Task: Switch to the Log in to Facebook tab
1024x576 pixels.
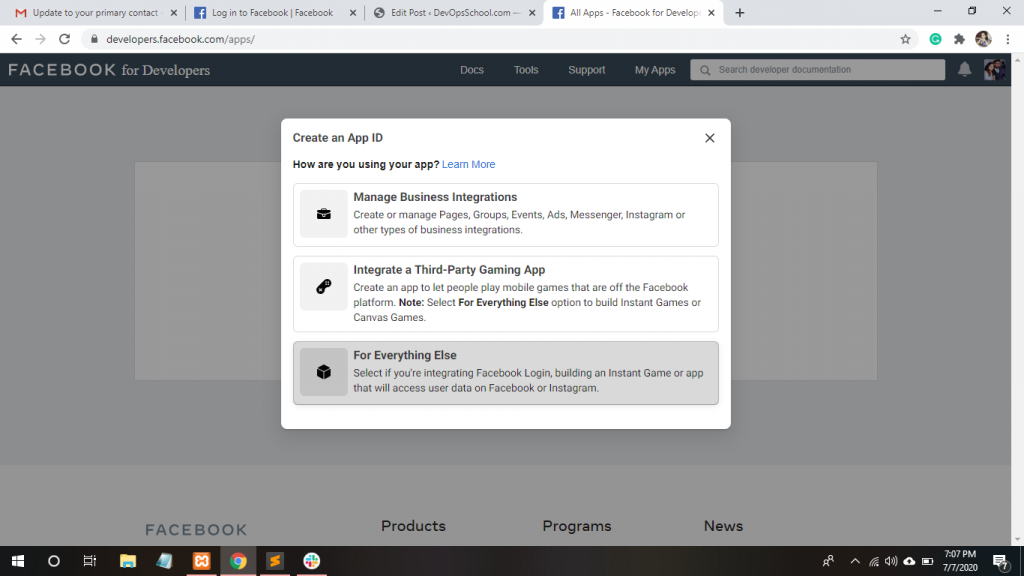Action: 272,12
